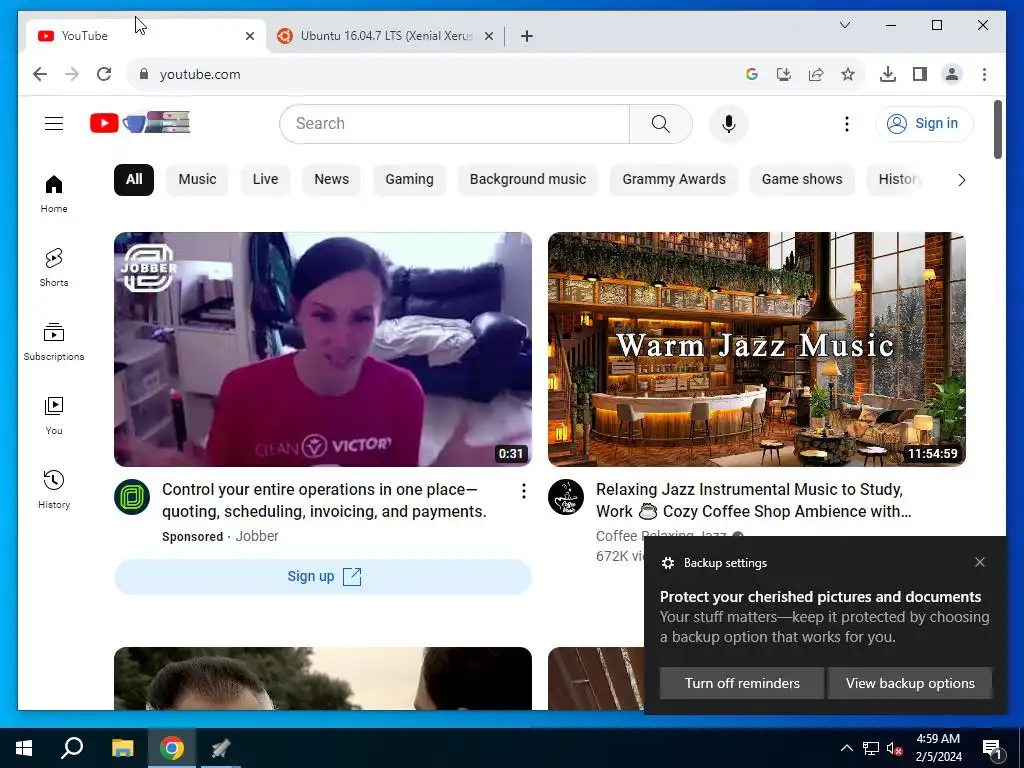Show more category chips with right arrow
This screenshot has height=768, width=1024.
click(961, 180)
